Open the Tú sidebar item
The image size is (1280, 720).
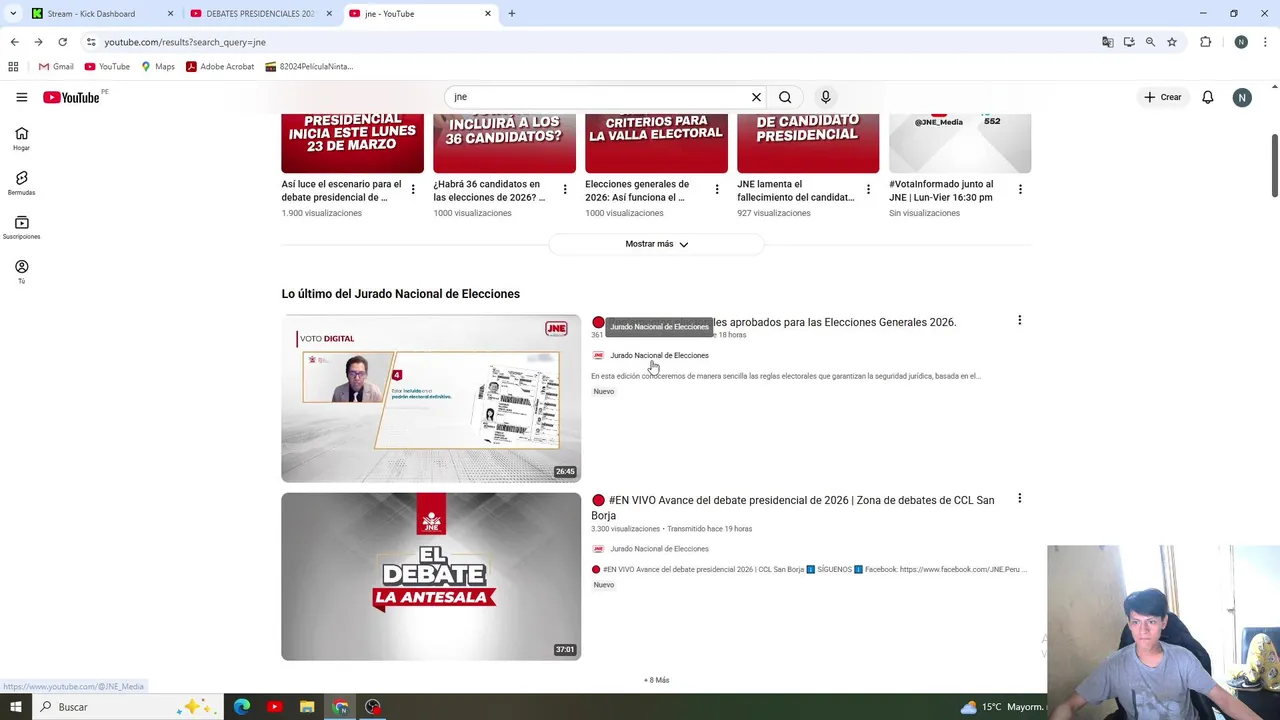click(x=21, y=272)
